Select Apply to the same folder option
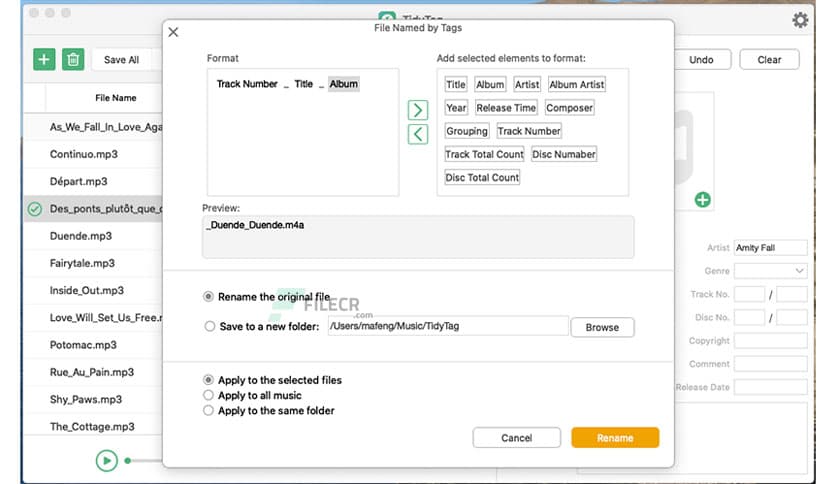The height and width of the screenshot is (484, 836). point(208,410)
